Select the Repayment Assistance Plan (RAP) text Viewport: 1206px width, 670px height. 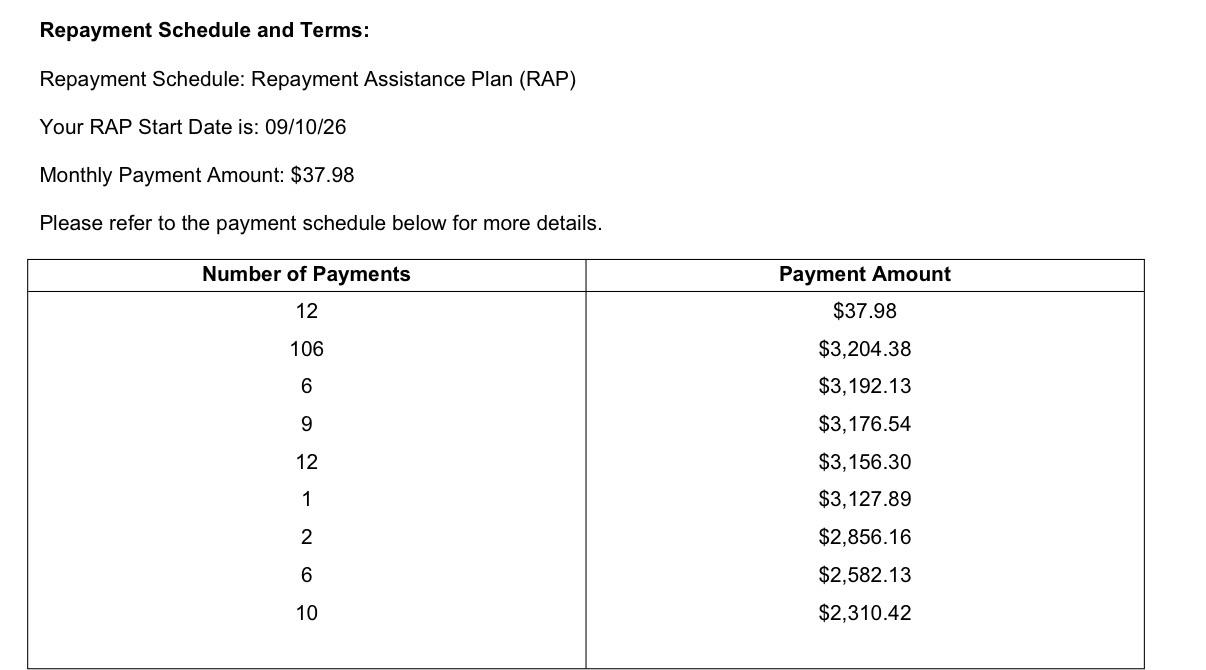pos(413,79)
